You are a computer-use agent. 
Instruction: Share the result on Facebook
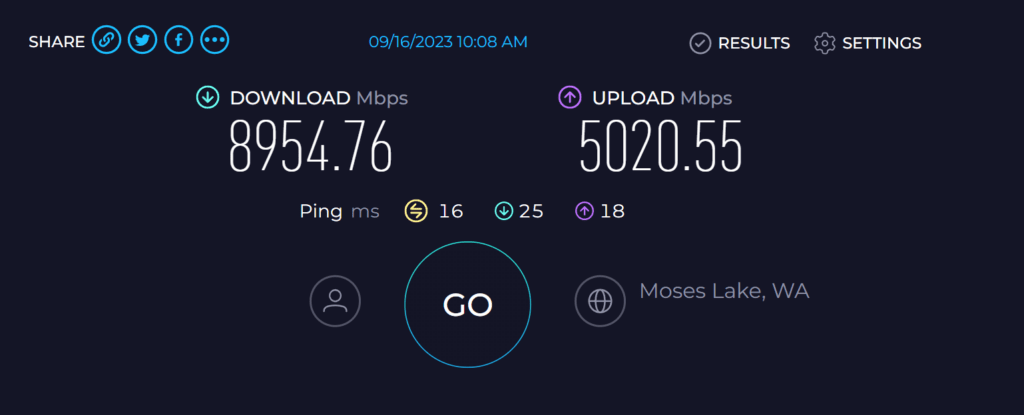[x=178, y=41]
